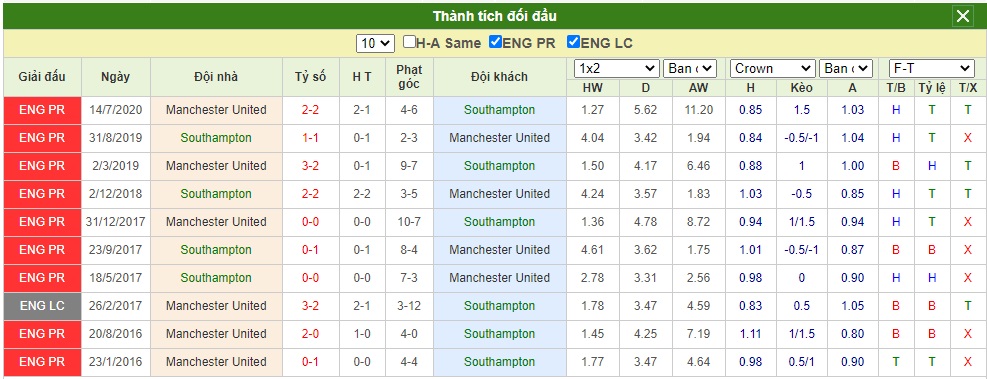Open the Crown bookmaker dropdown
Viewport: 987px width, 379px height.
[x=772, y=68]
